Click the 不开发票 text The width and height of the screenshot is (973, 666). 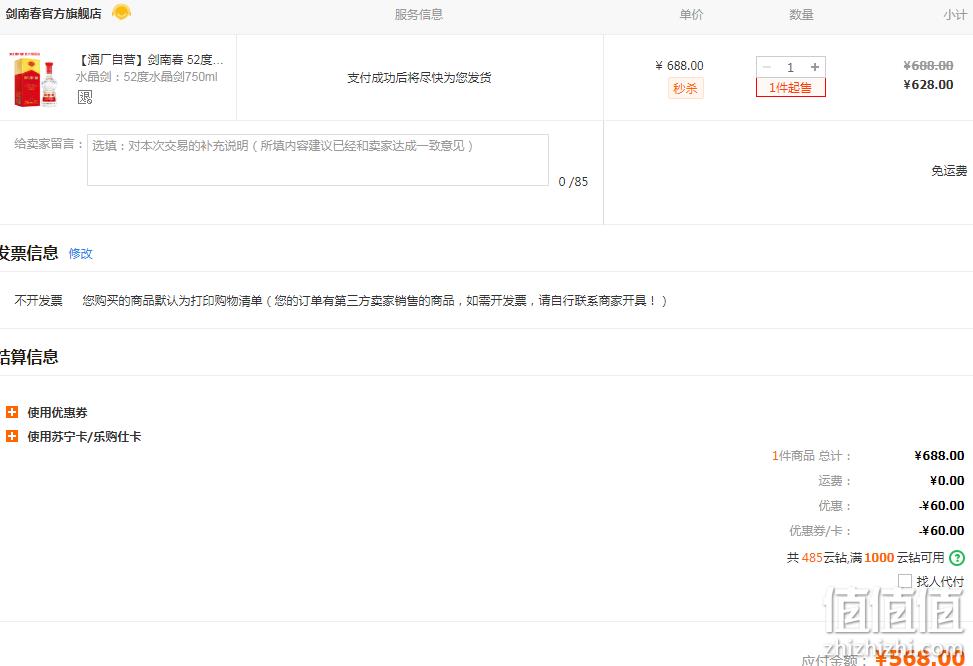click(38, 300)
